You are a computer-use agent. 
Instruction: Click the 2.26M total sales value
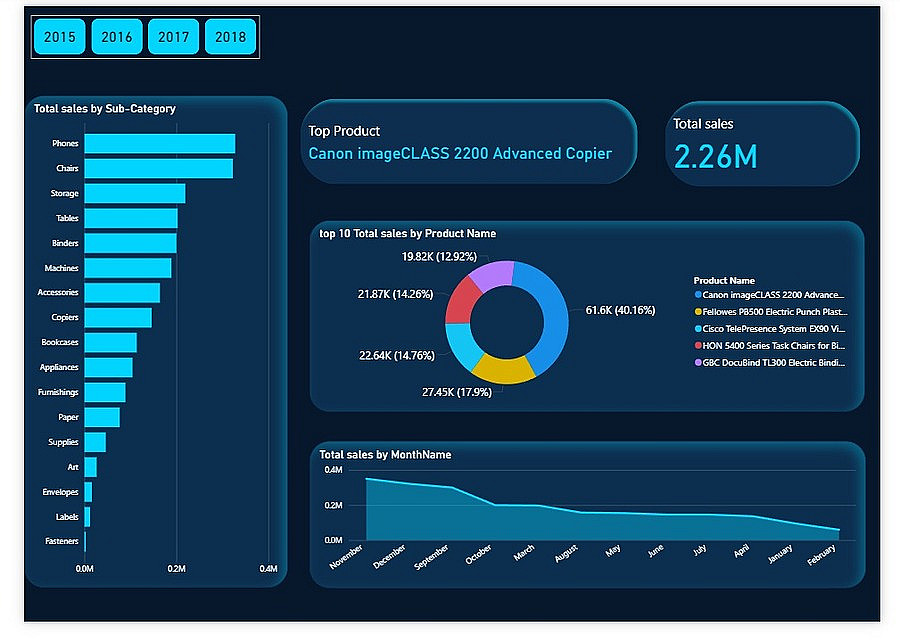tap(715, 156)
